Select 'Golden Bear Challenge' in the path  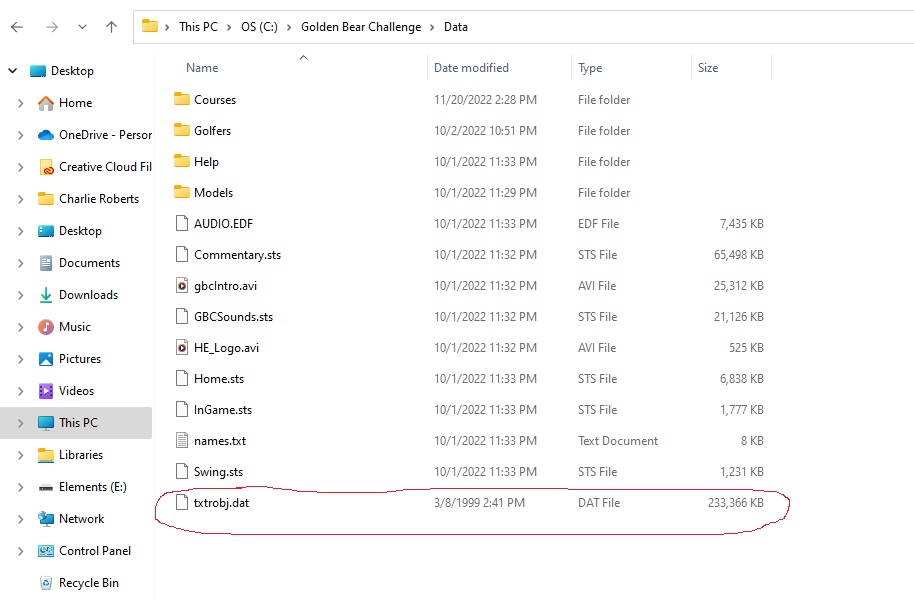click(361, 27)
